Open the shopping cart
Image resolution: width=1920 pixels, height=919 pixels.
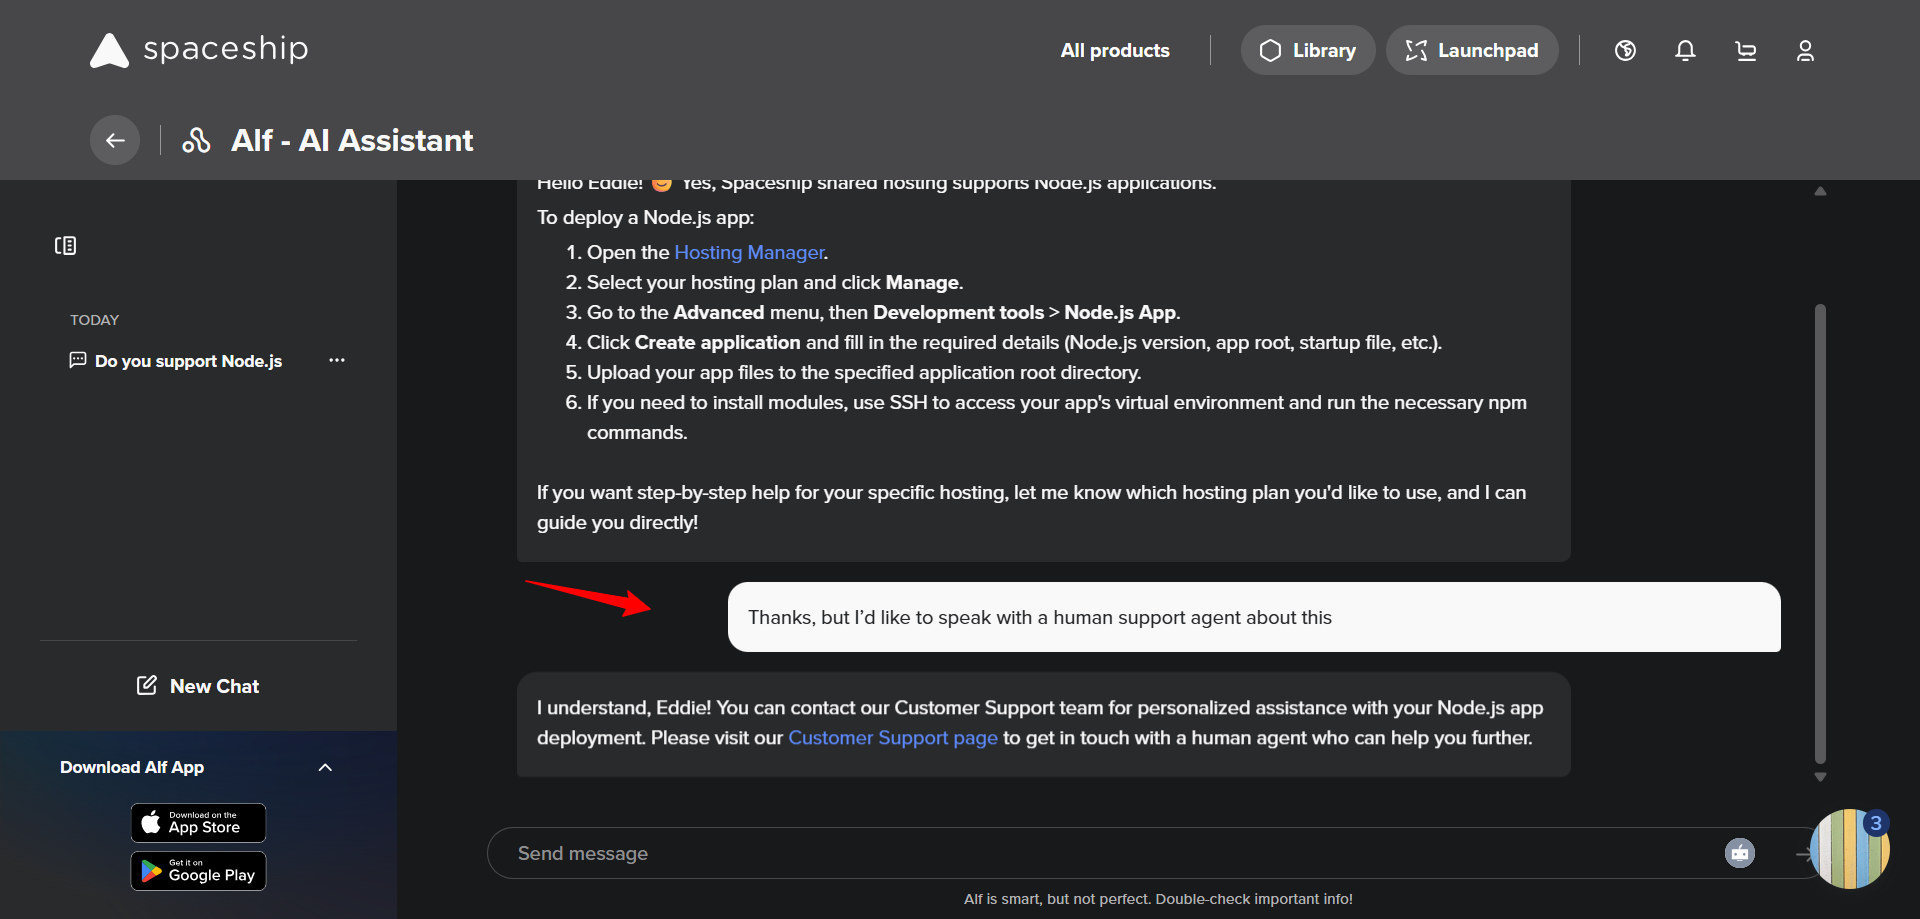pos(1745,50)
